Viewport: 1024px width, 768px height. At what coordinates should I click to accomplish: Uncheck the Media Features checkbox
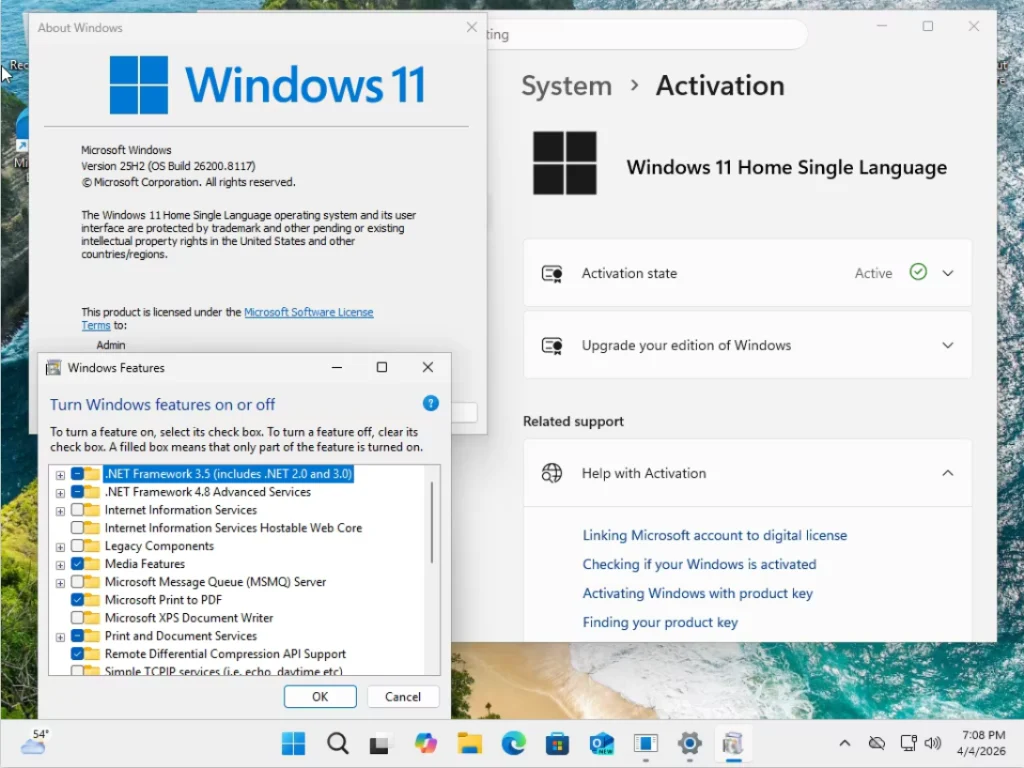click(78, 564)
